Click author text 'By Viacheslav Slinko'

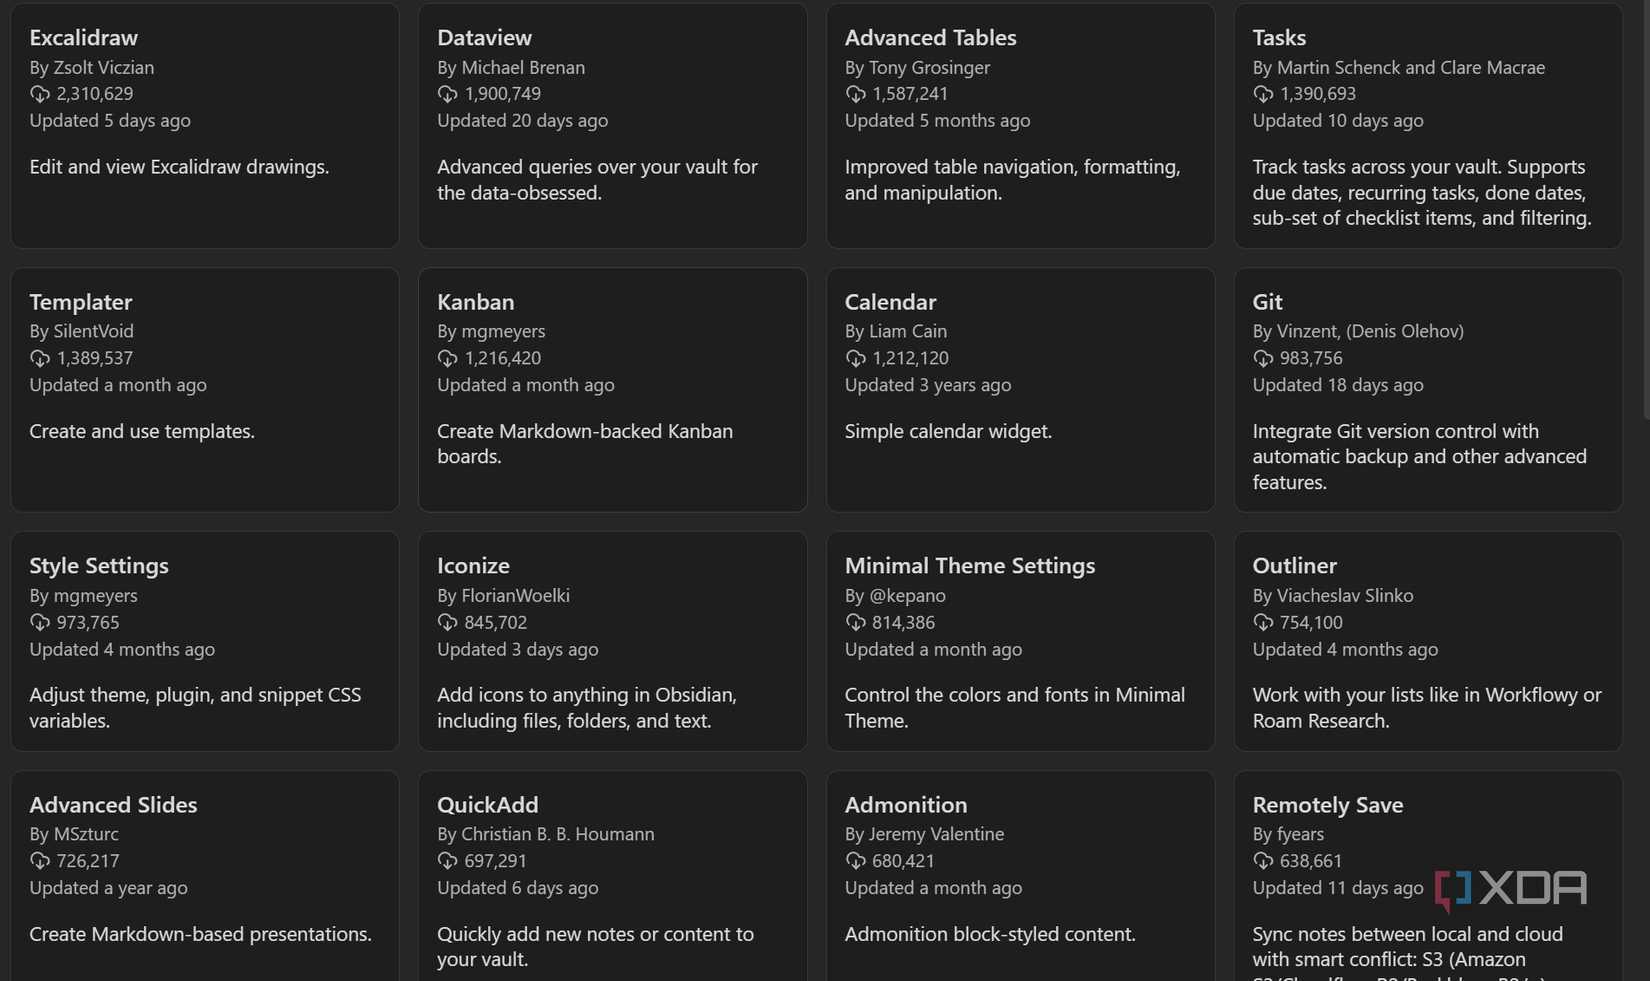[1333, 595]
